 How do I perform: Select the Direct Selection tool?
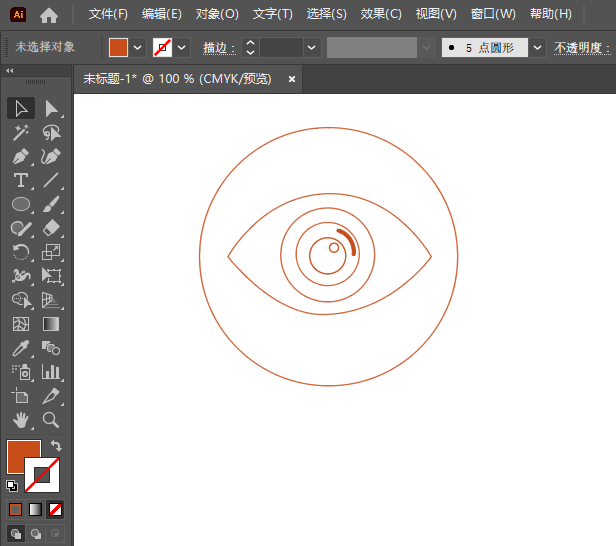click(x=52, y=108)
